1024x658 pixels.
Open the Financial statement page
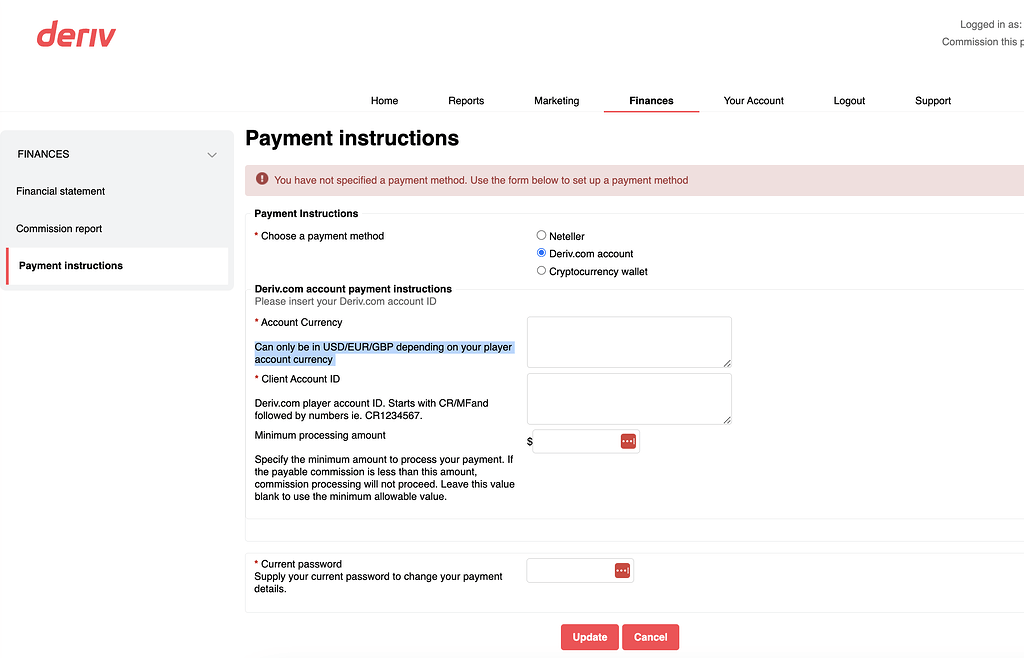61,191
